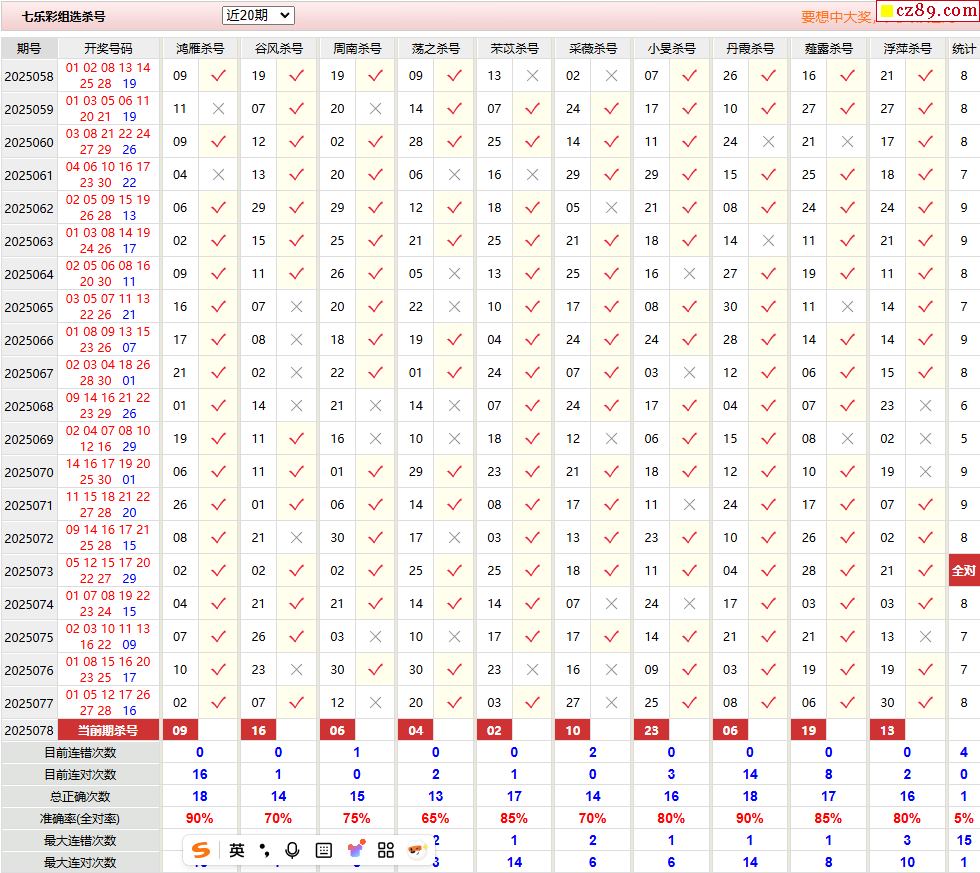The height and width of the screenshot is (873, 980).
Task: Click 鸿雁 current kill number 09 red box
Action: pos(180,731)
